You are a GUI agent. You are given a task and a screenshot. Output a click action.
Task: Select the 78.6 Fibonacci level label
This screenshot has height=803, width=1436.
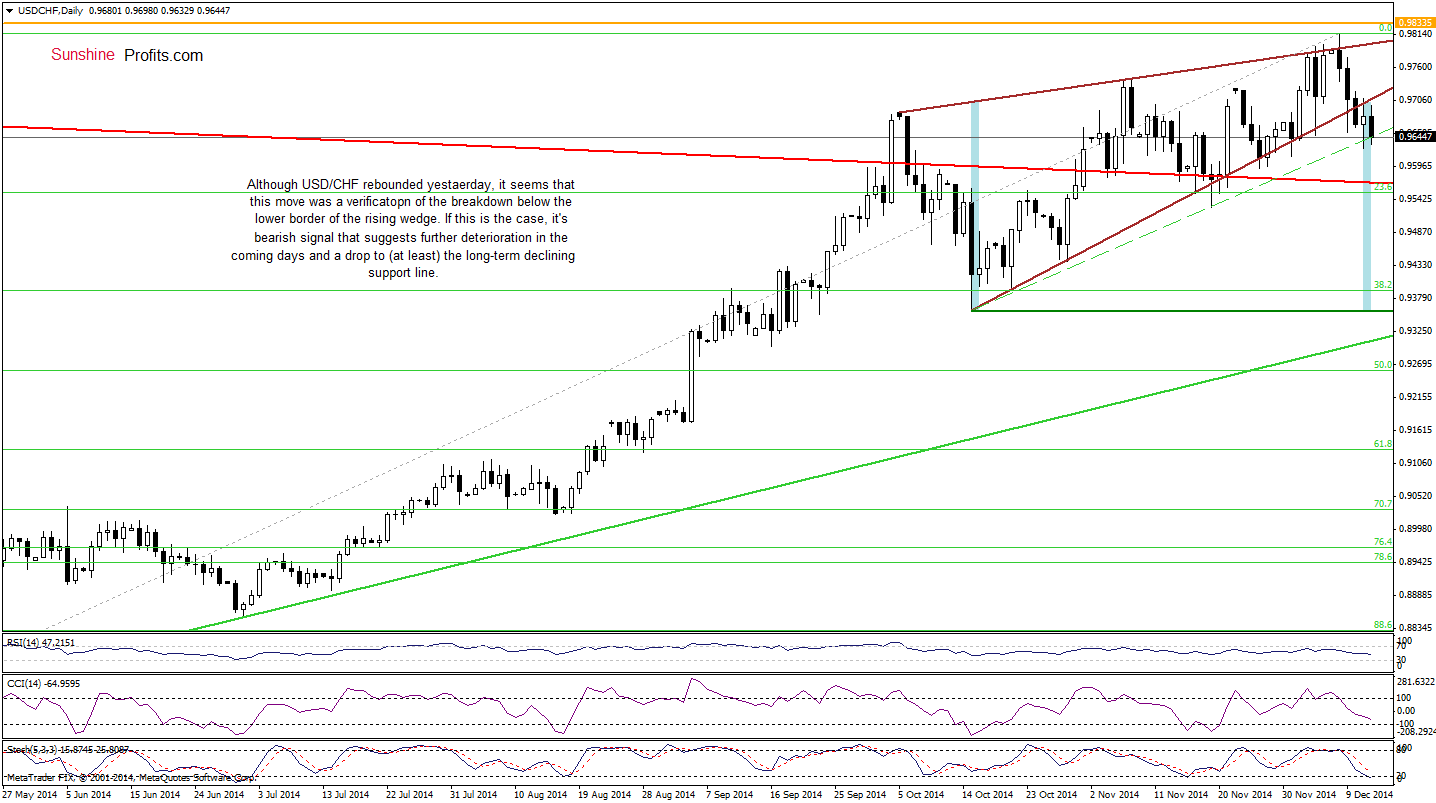1384,557
